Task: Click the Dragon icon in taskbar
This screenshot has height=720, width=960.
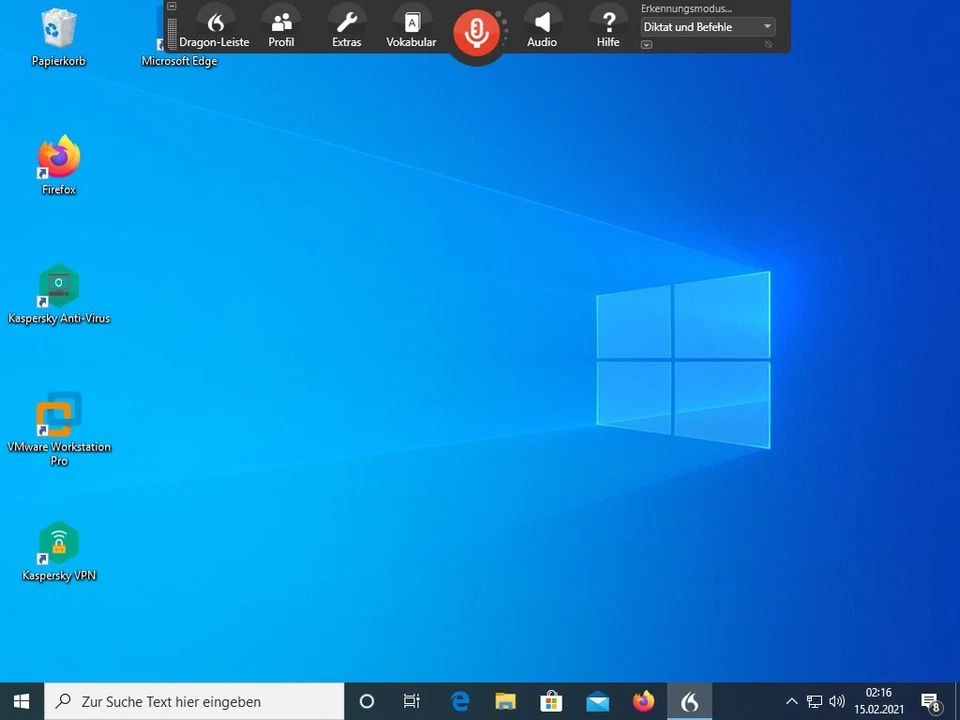Action: [689, 702]
